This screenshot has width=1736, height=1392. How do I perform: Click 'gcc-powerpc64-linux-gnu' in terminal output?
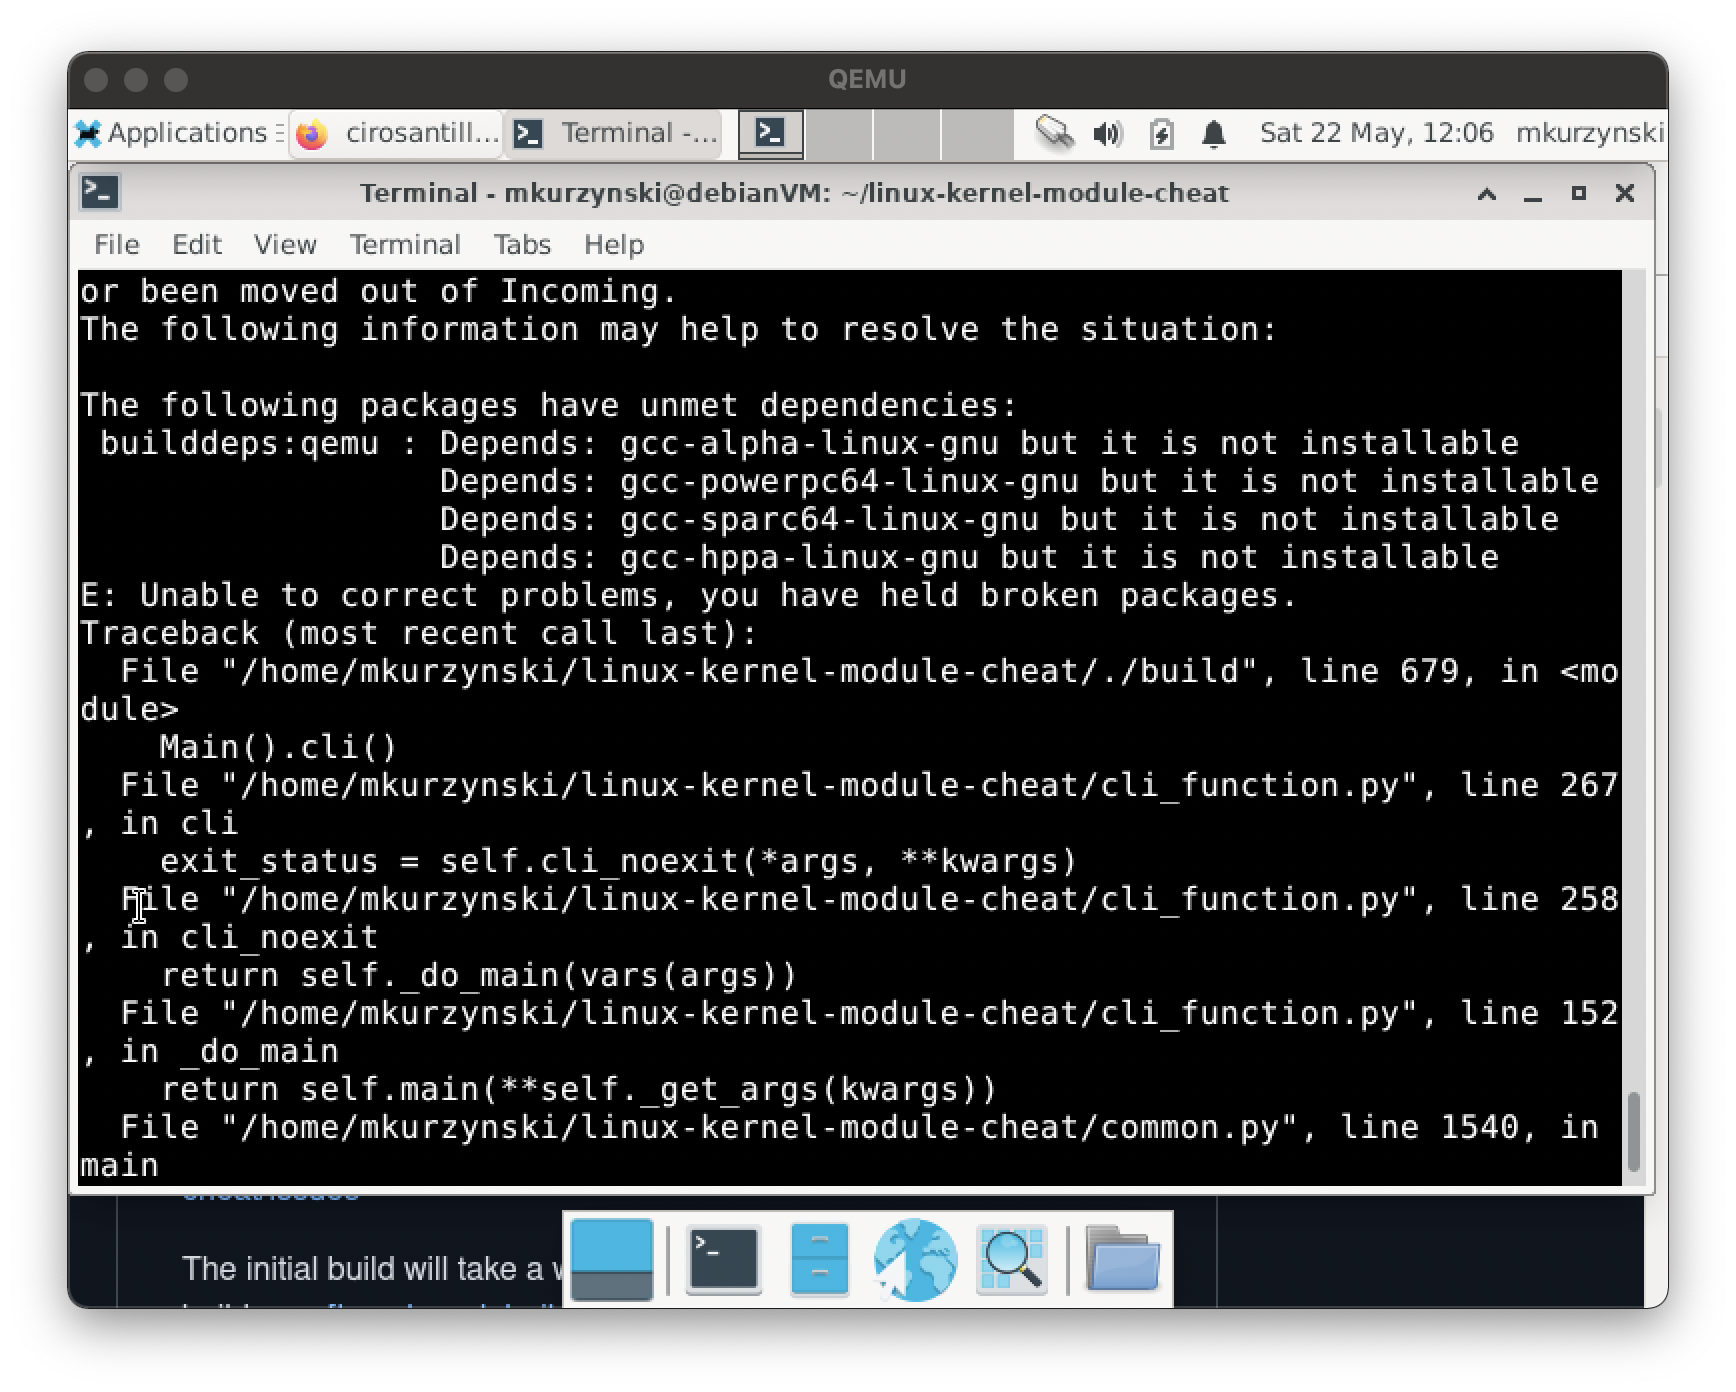point(849,481)
